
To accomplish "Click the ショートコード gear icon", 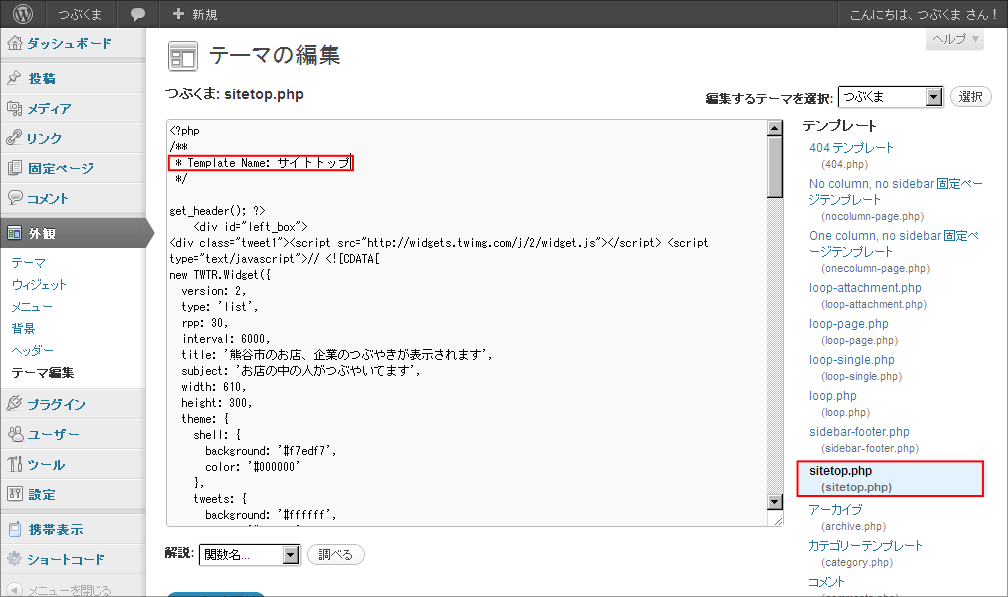I will (15, 559).
